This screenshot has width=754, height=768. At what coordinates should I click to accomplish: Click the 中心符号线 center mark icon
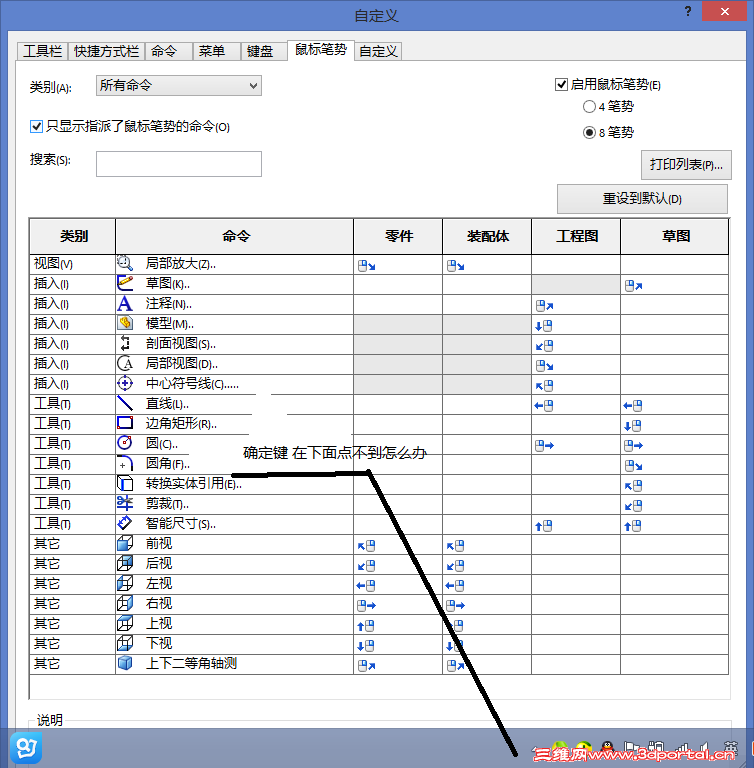click(x=125, y=384)
